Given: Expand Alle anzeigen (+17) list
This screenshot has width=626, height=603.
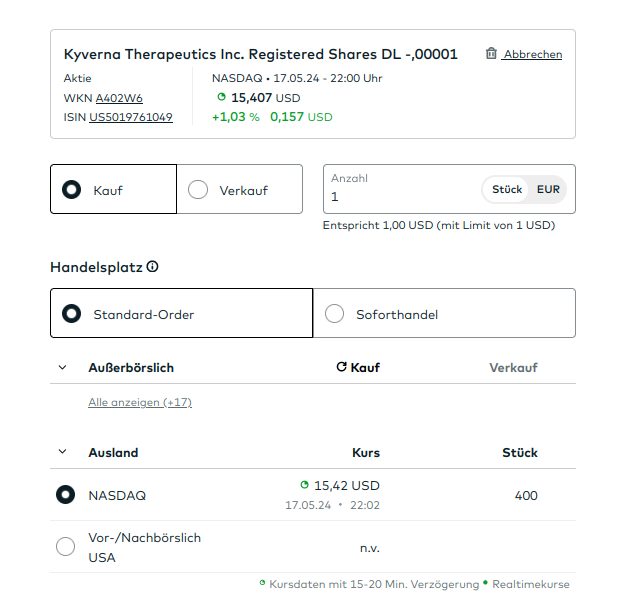Looking at the screenshot, I should (140, 402).
